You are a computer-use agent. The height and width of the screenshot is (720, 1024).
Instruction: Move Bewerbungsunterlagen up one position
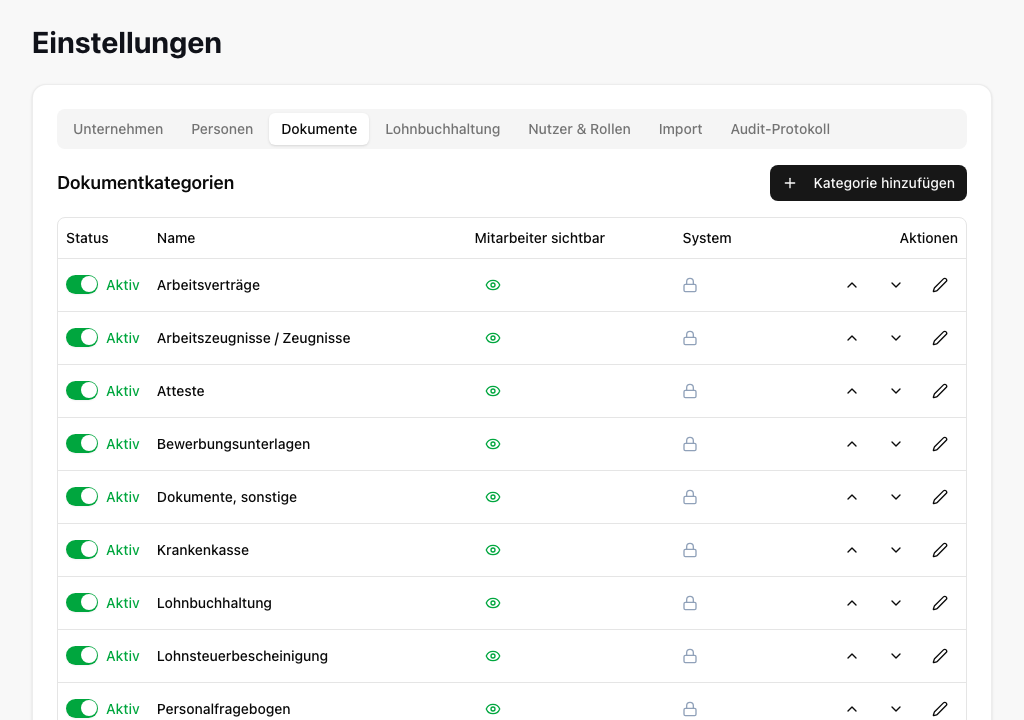point(852,444)
